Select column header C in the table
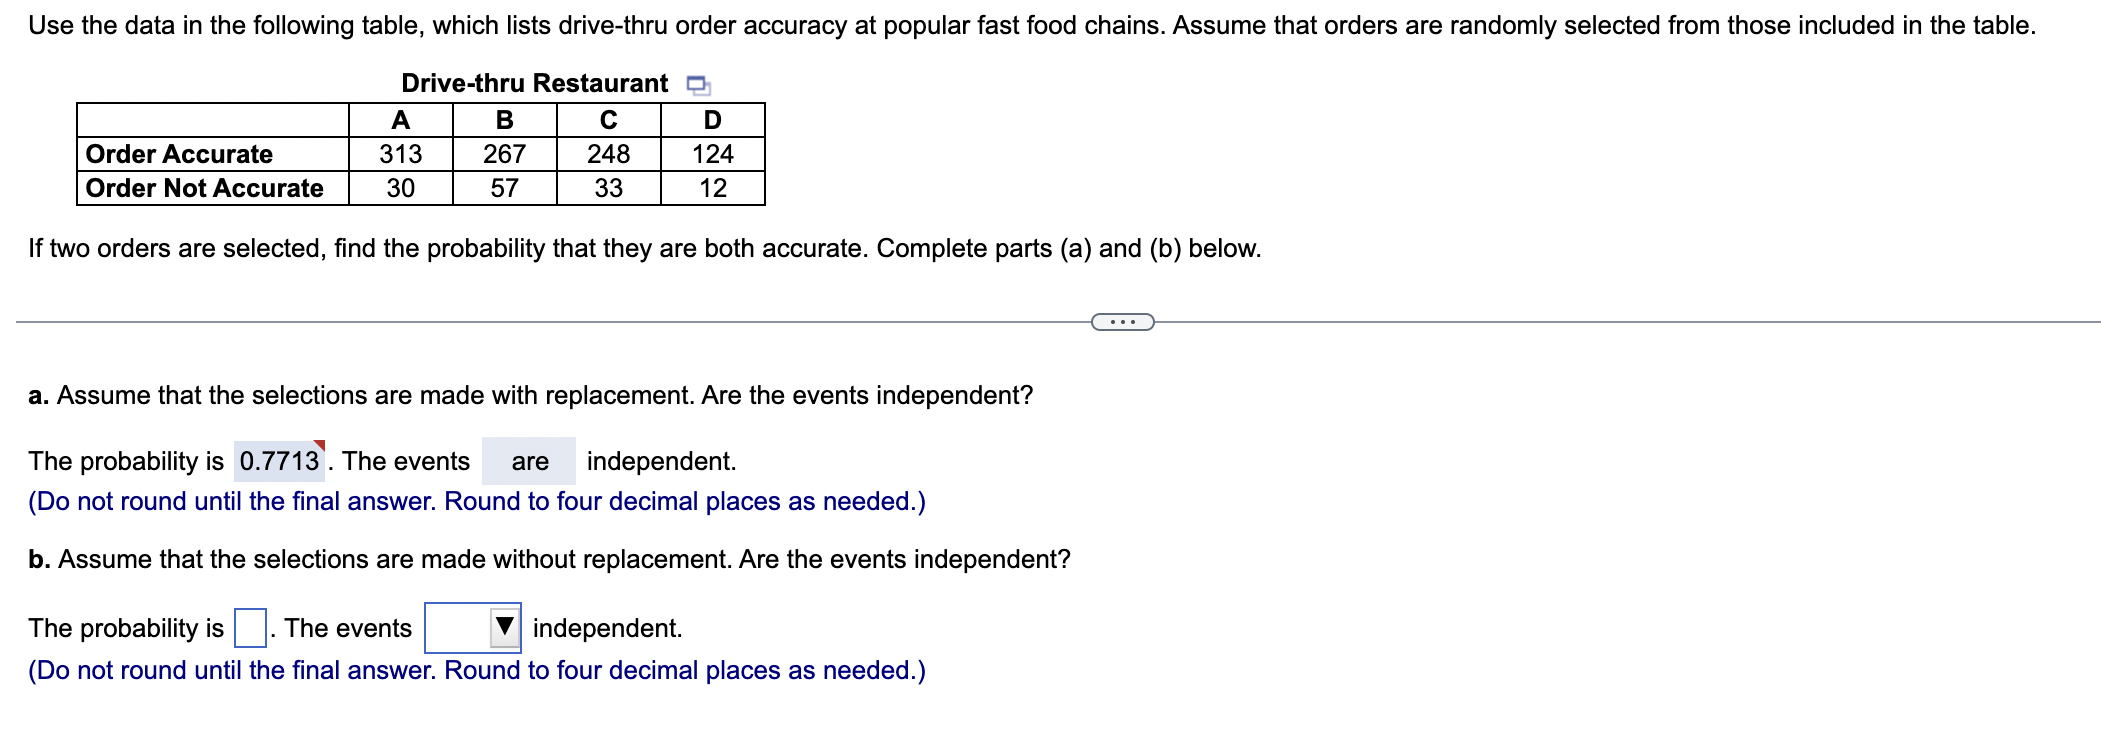Viewport: 2101px width, 734px height. tap(606, 120)
